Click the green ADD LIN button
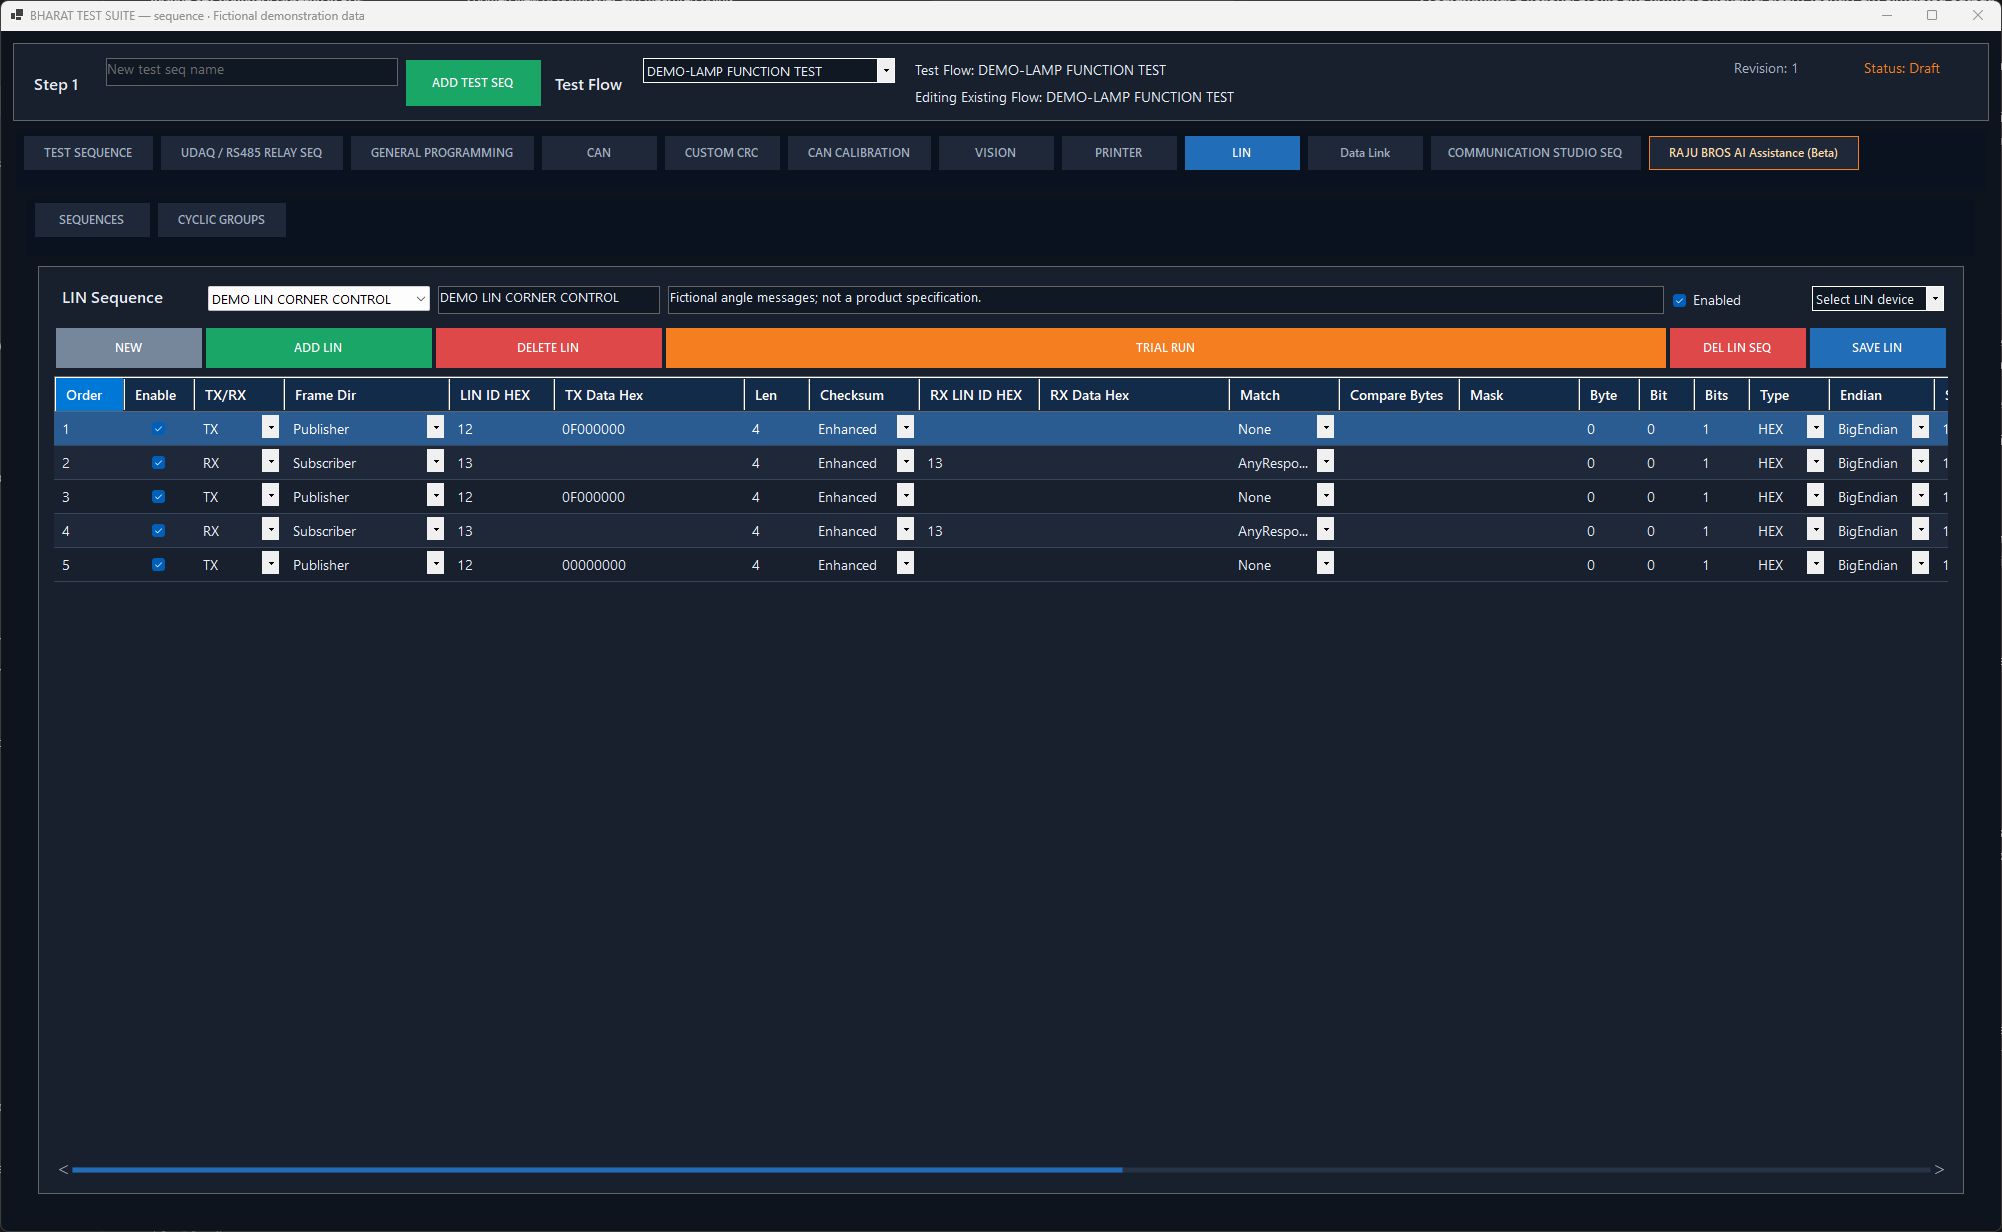 318,348
